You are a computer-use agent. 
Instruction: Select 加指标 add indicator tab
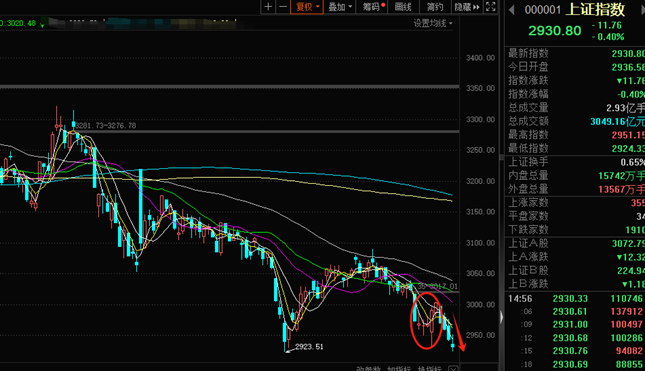point(399,369)
